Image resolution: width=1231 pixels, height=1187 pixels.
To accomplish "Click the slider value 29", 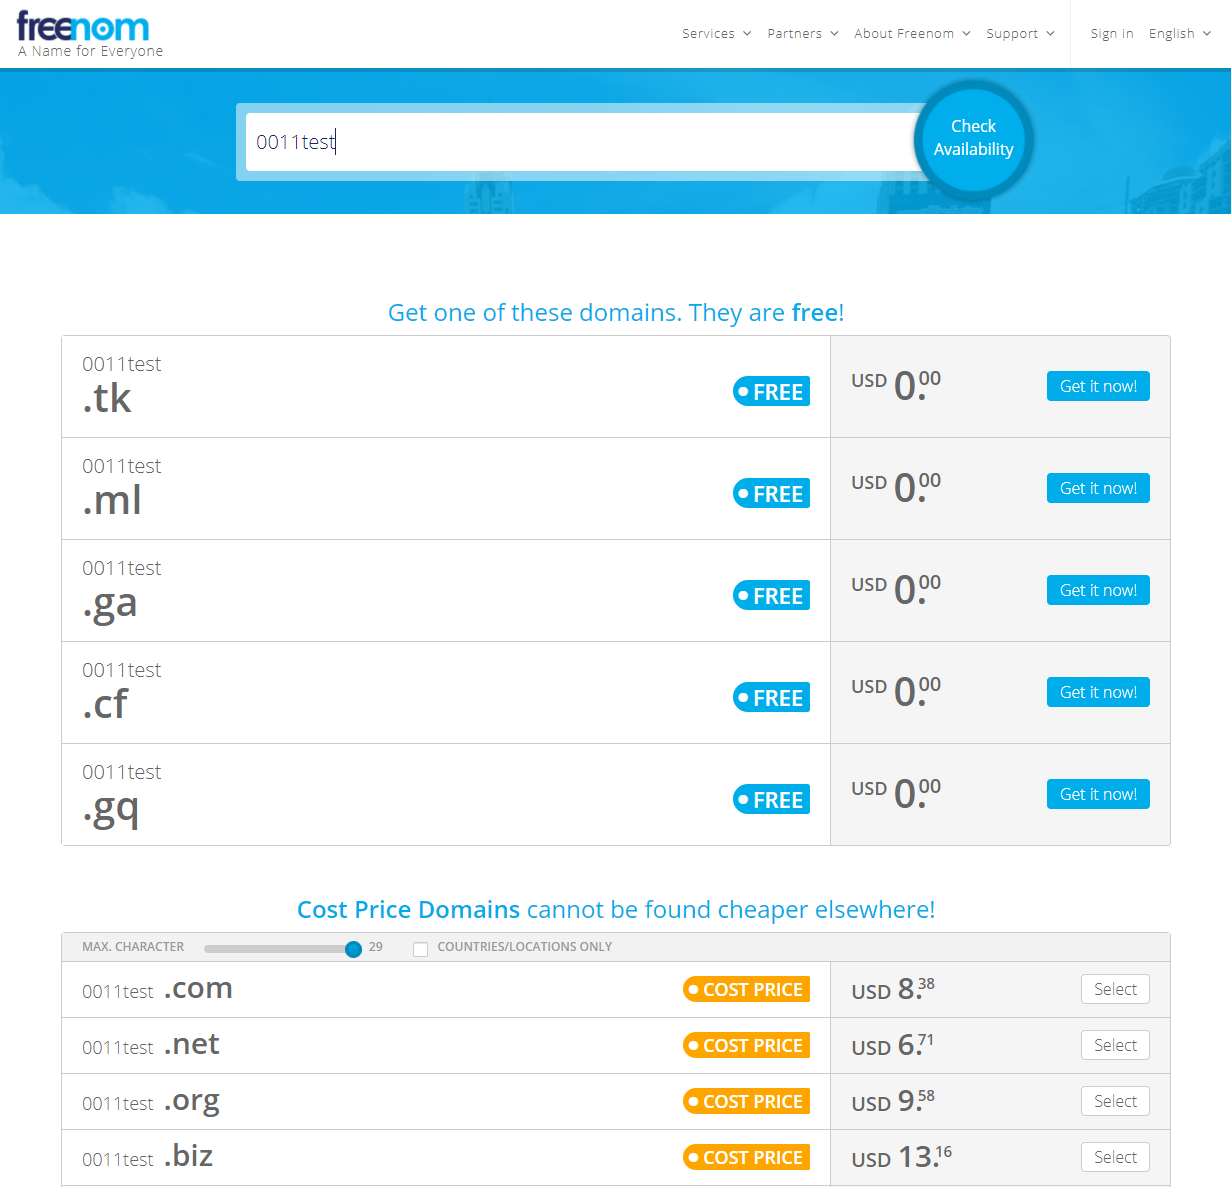I will pos(376,947).
